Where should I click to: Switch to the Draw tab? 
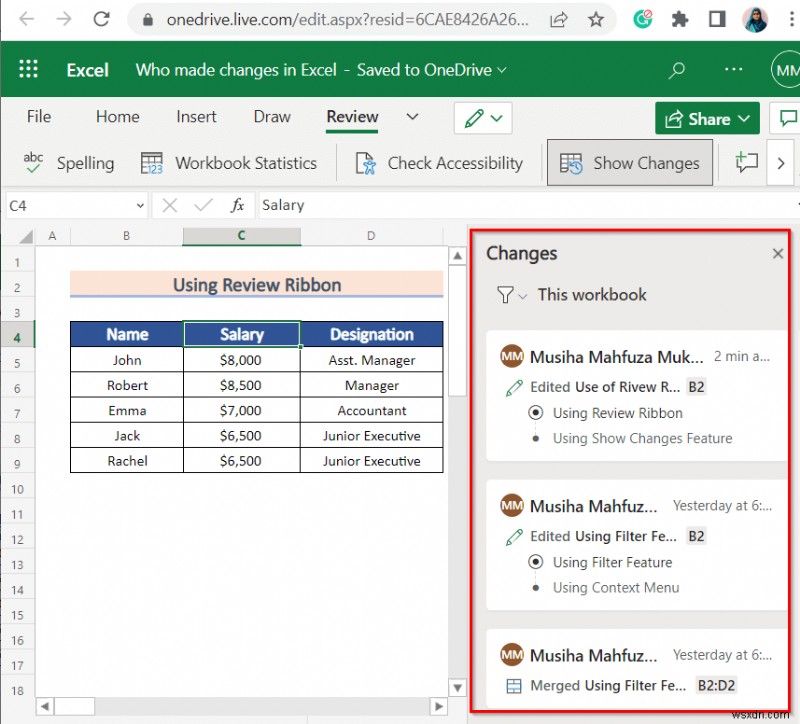point(271,117)
